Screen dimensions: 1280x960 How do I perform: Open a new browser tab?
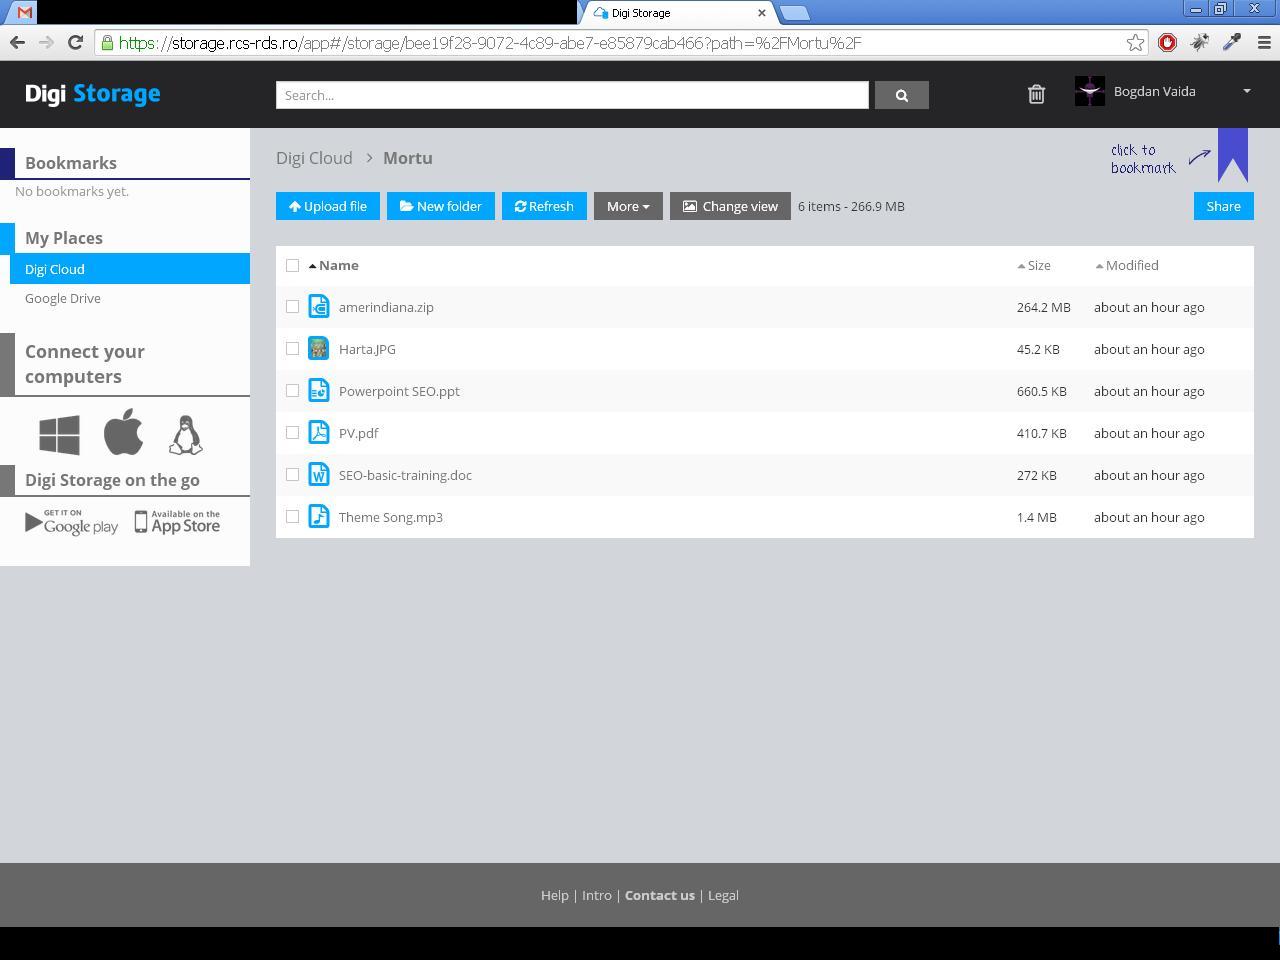pyautogui.click(x=794, y=13)
